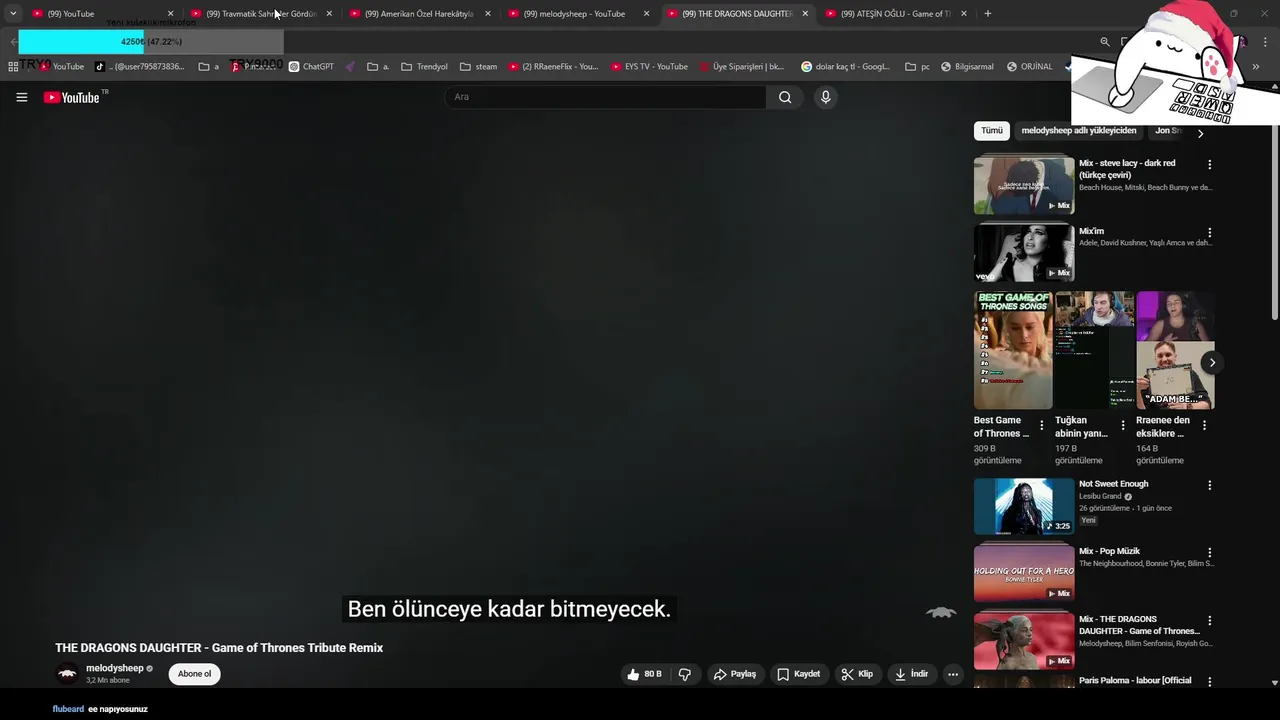Switch to the Travmatik Sahneler Gördüm tab

260,13
